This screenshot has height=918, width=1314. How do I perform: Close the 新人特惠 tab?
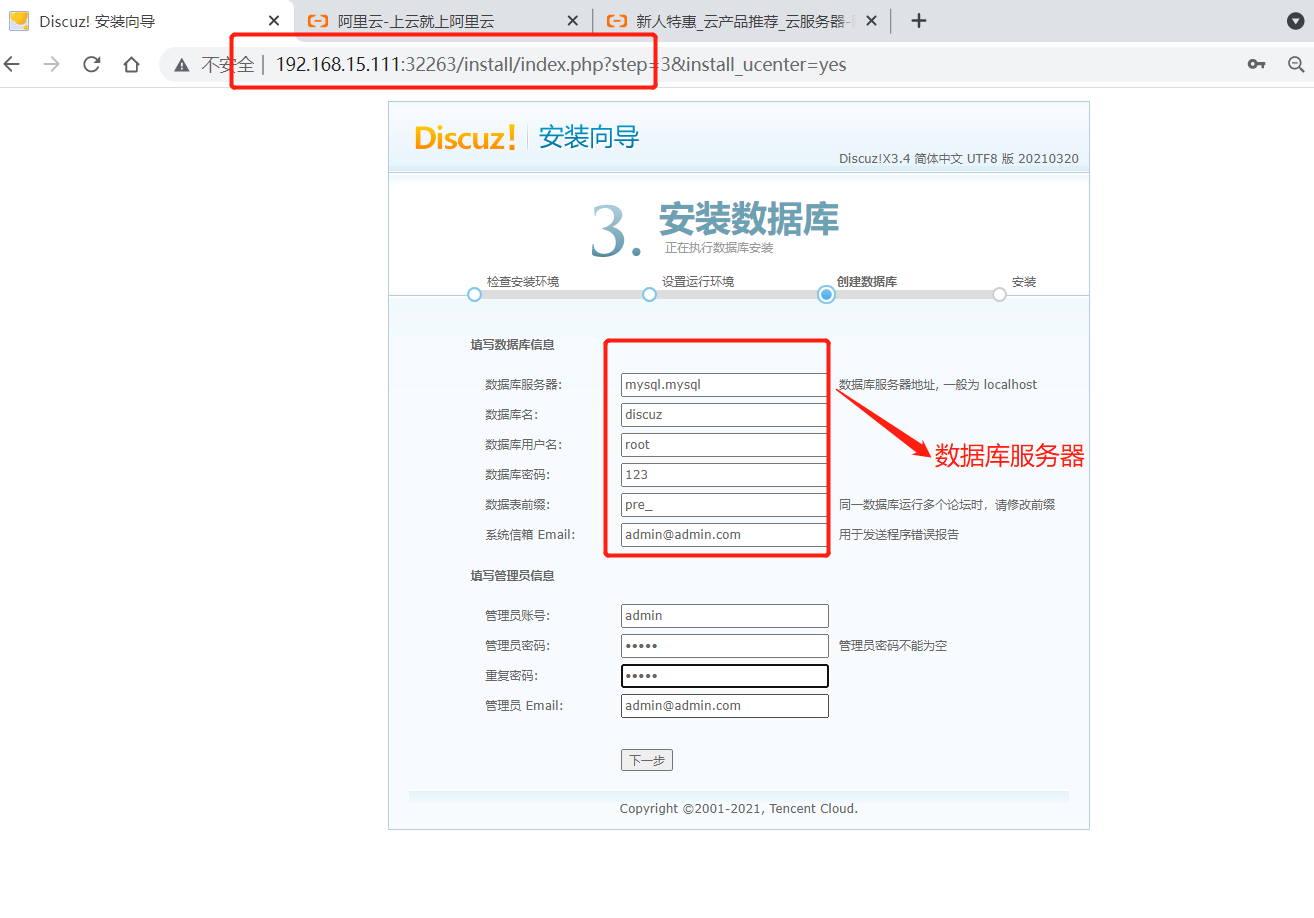[x=871, y=21]
